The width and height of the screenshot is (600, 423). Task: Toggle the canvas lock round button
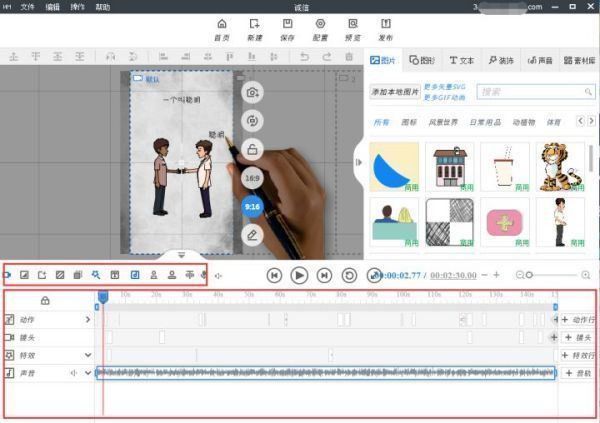(252, 149)
